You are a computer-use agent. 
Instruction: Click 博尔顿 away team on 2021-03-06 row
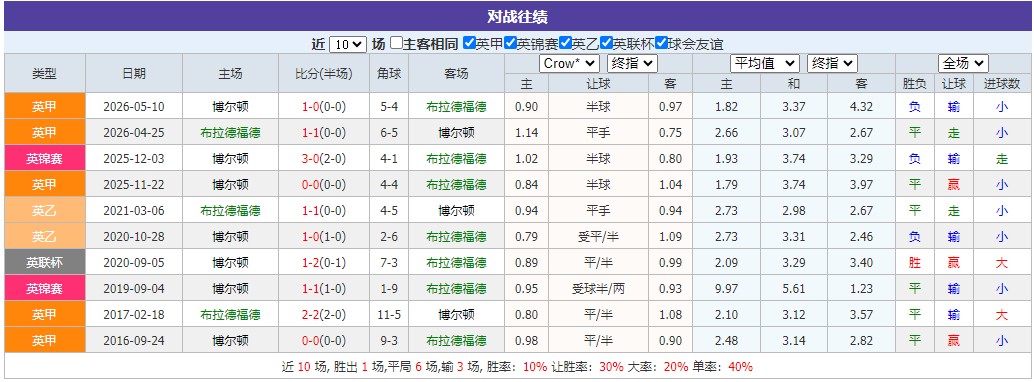[456, 210]
